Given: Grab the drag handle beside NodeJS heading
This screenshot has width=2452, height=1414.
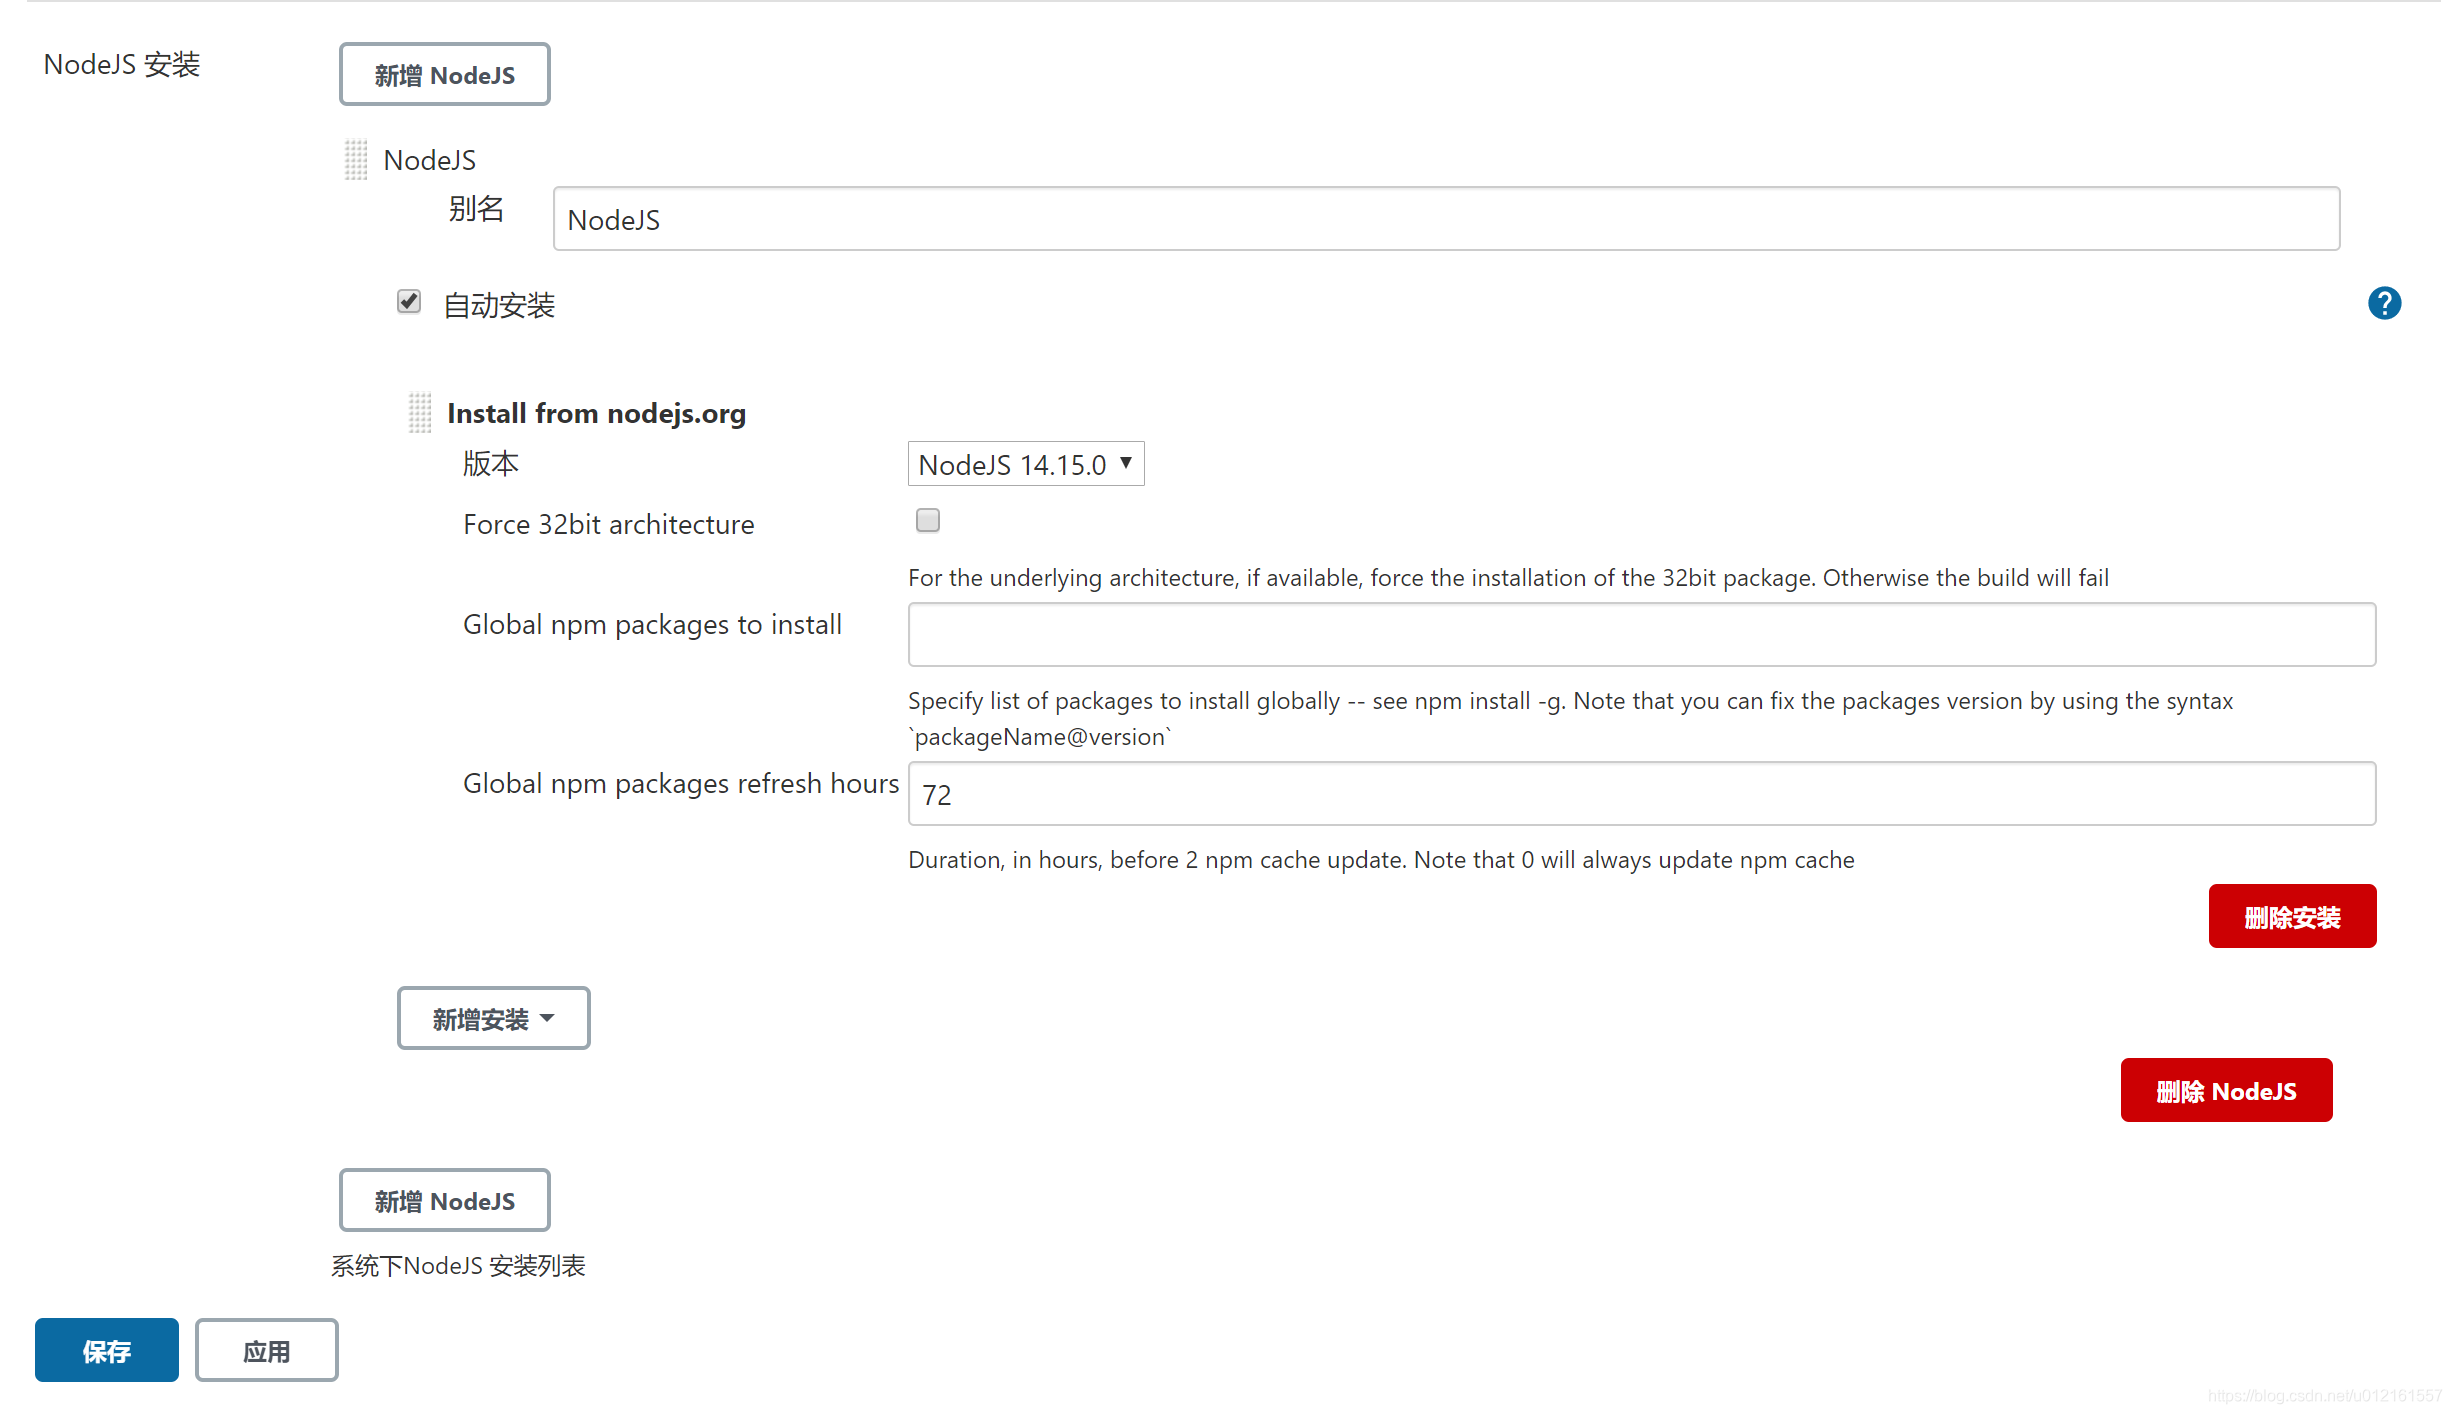Looking at the screenshot, I should (356, 160).
